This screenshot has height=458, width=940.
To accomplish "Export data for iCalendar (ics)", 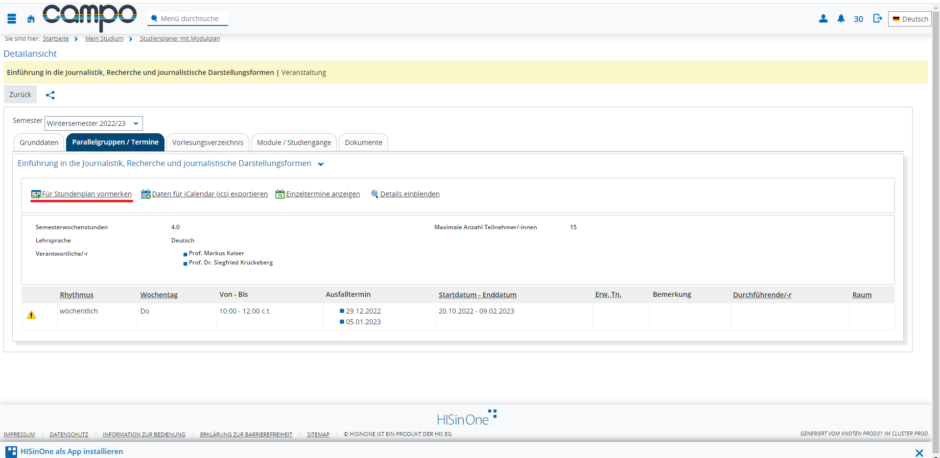I will click(209, 193).
